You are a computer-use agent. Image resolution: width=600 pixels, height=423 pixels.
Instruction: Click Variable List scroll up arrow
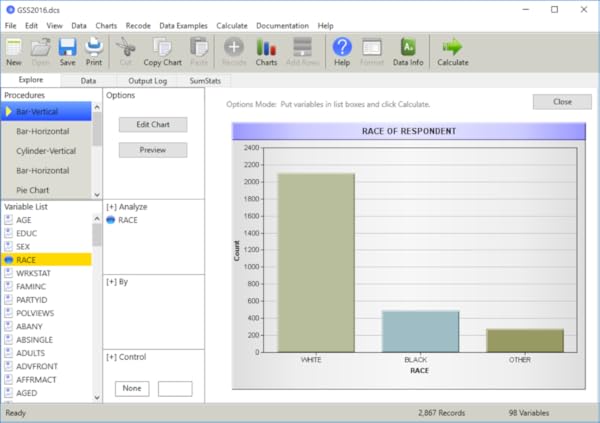[x=97, y=219]
